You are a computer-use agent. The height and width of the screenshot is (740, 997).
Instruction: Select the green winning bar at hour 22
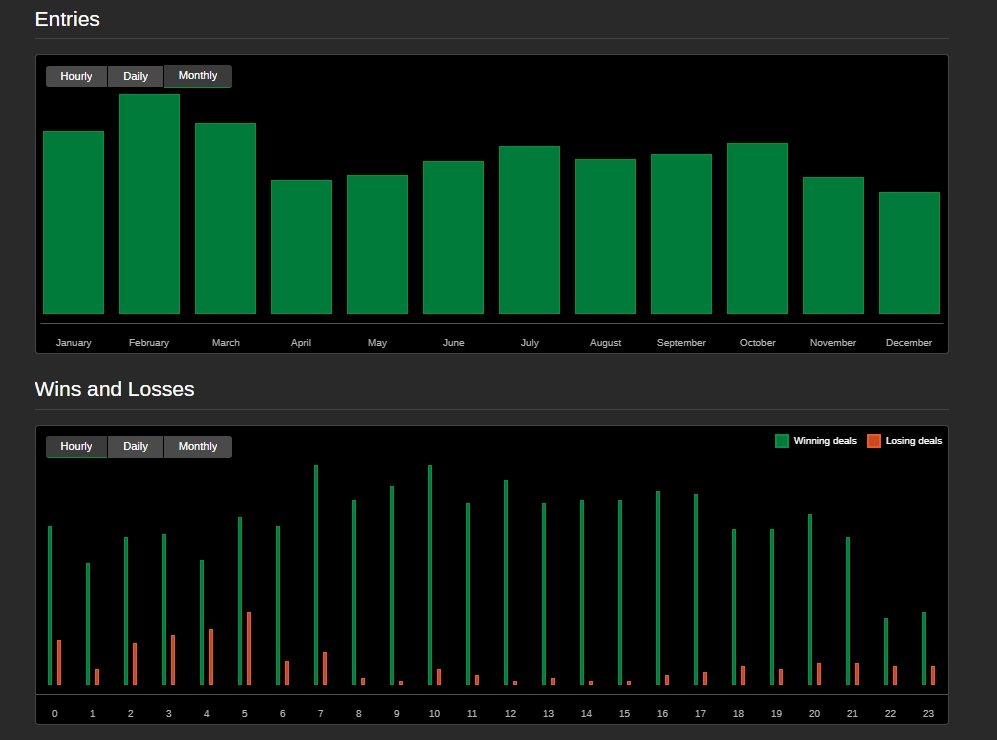pos(886,651)
